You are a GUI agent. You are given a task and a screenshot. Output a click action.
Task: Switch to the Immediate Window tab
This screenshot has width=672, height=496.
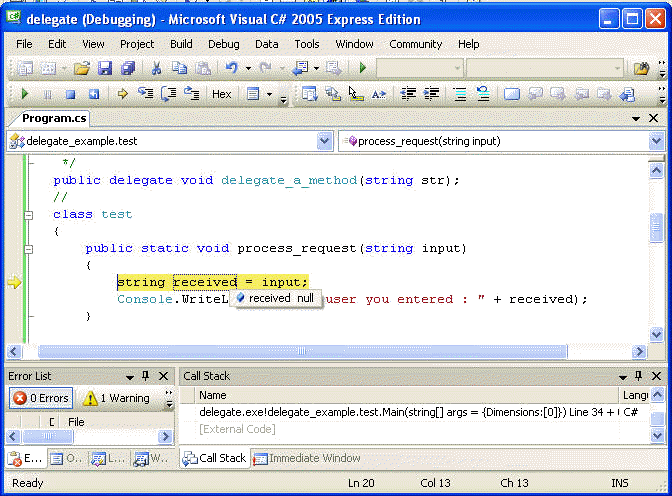click(306, 458)
